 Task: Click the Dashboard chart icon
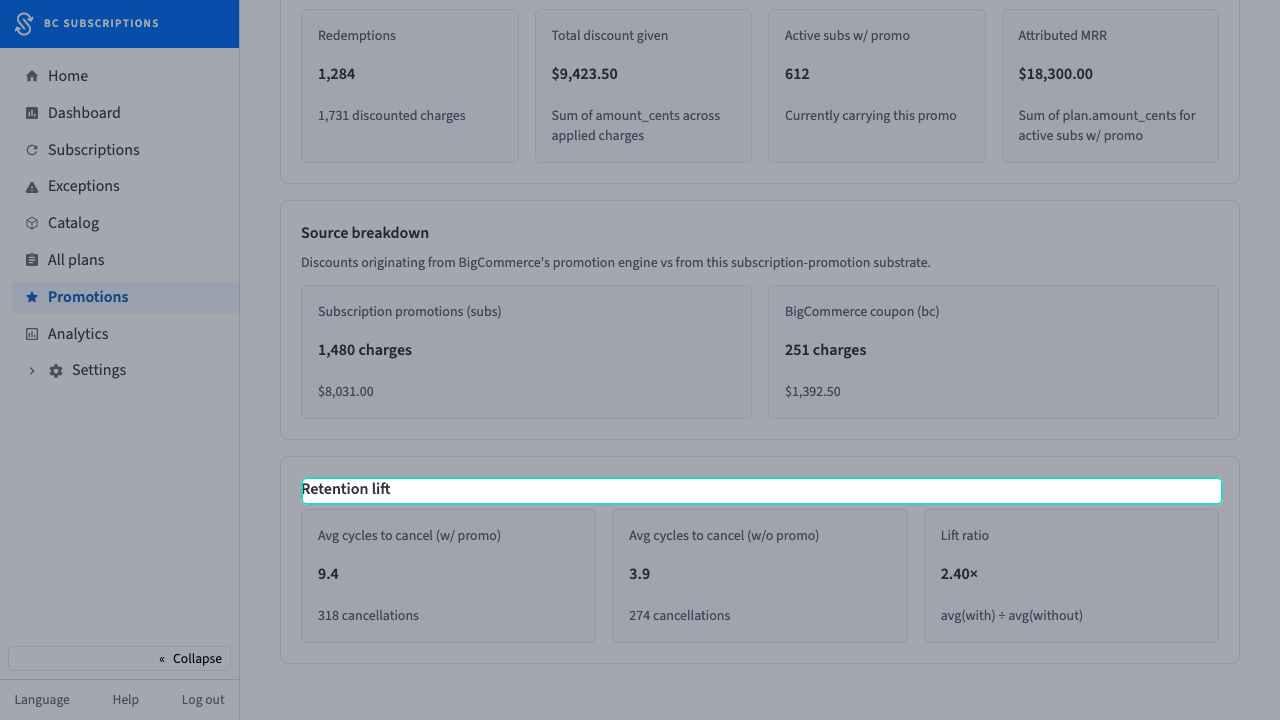click(x=32, y=113)
